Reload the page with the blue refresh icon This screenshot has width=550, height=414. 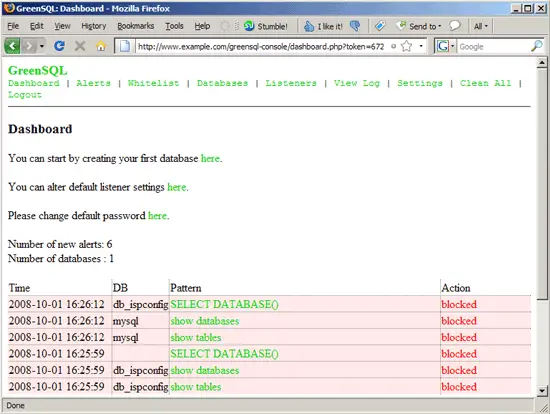tap(59, 46)
